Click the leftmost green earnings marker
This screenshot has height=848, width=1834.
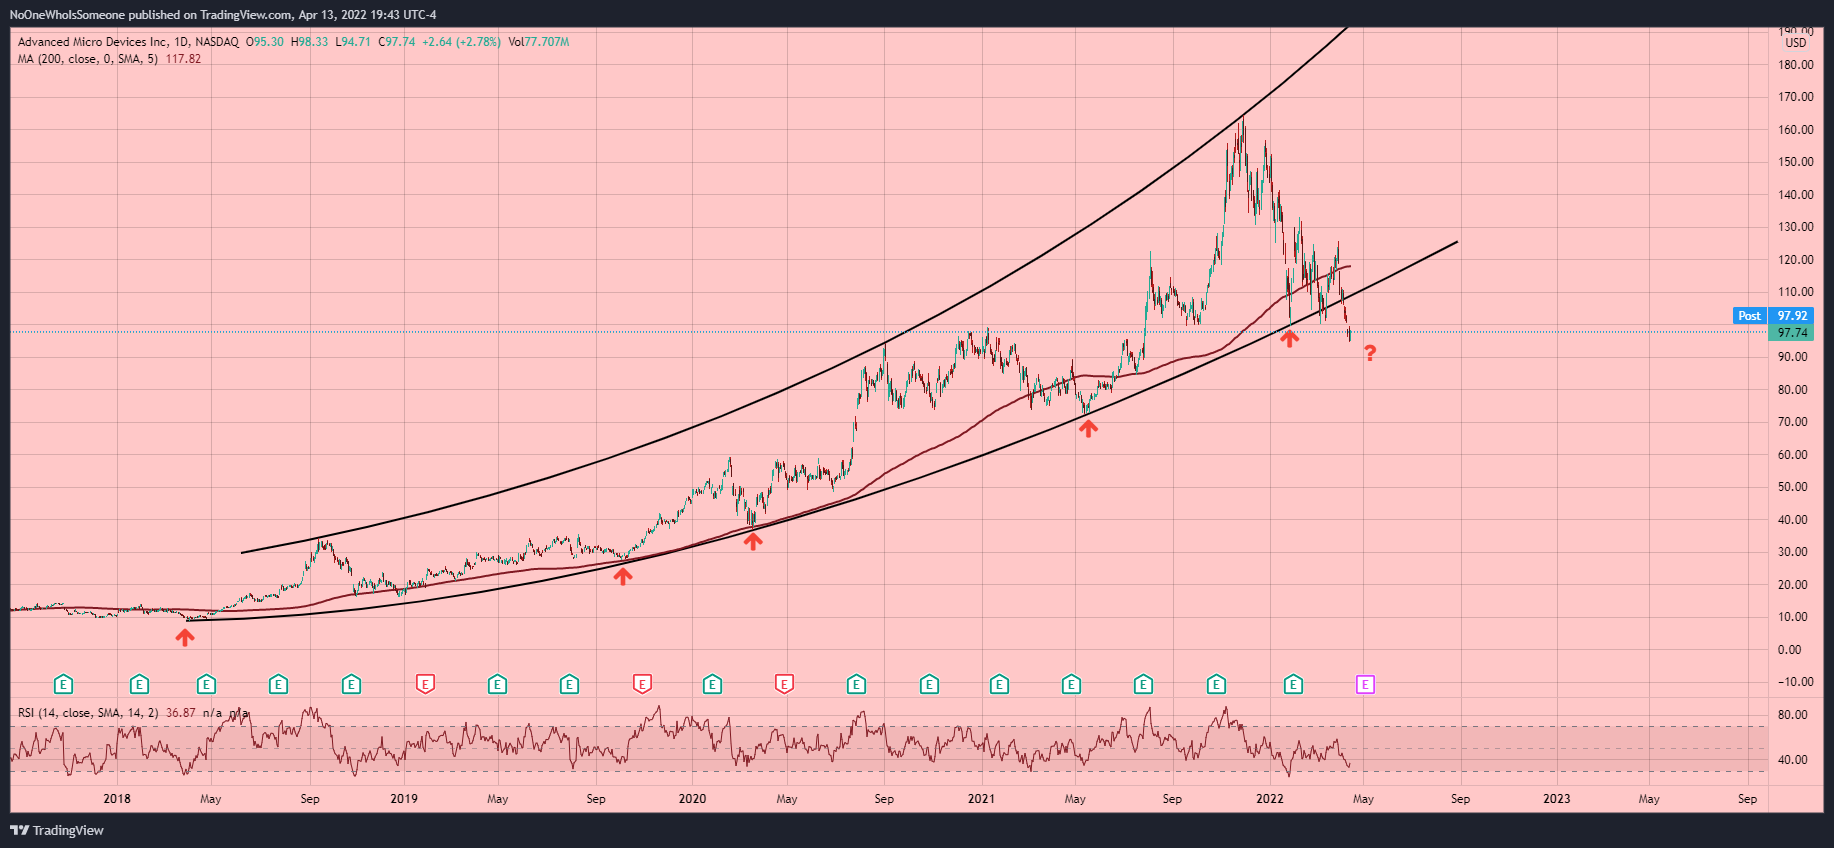point(63,685)
